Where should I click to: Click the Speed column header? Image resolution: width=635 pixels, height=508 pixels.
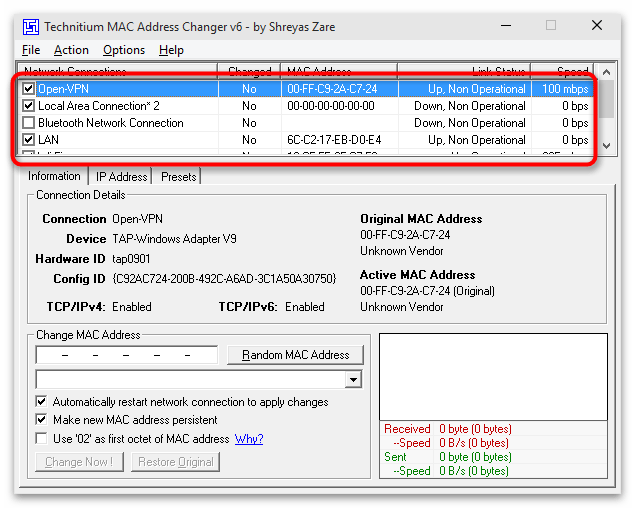[x=563, y=71]
